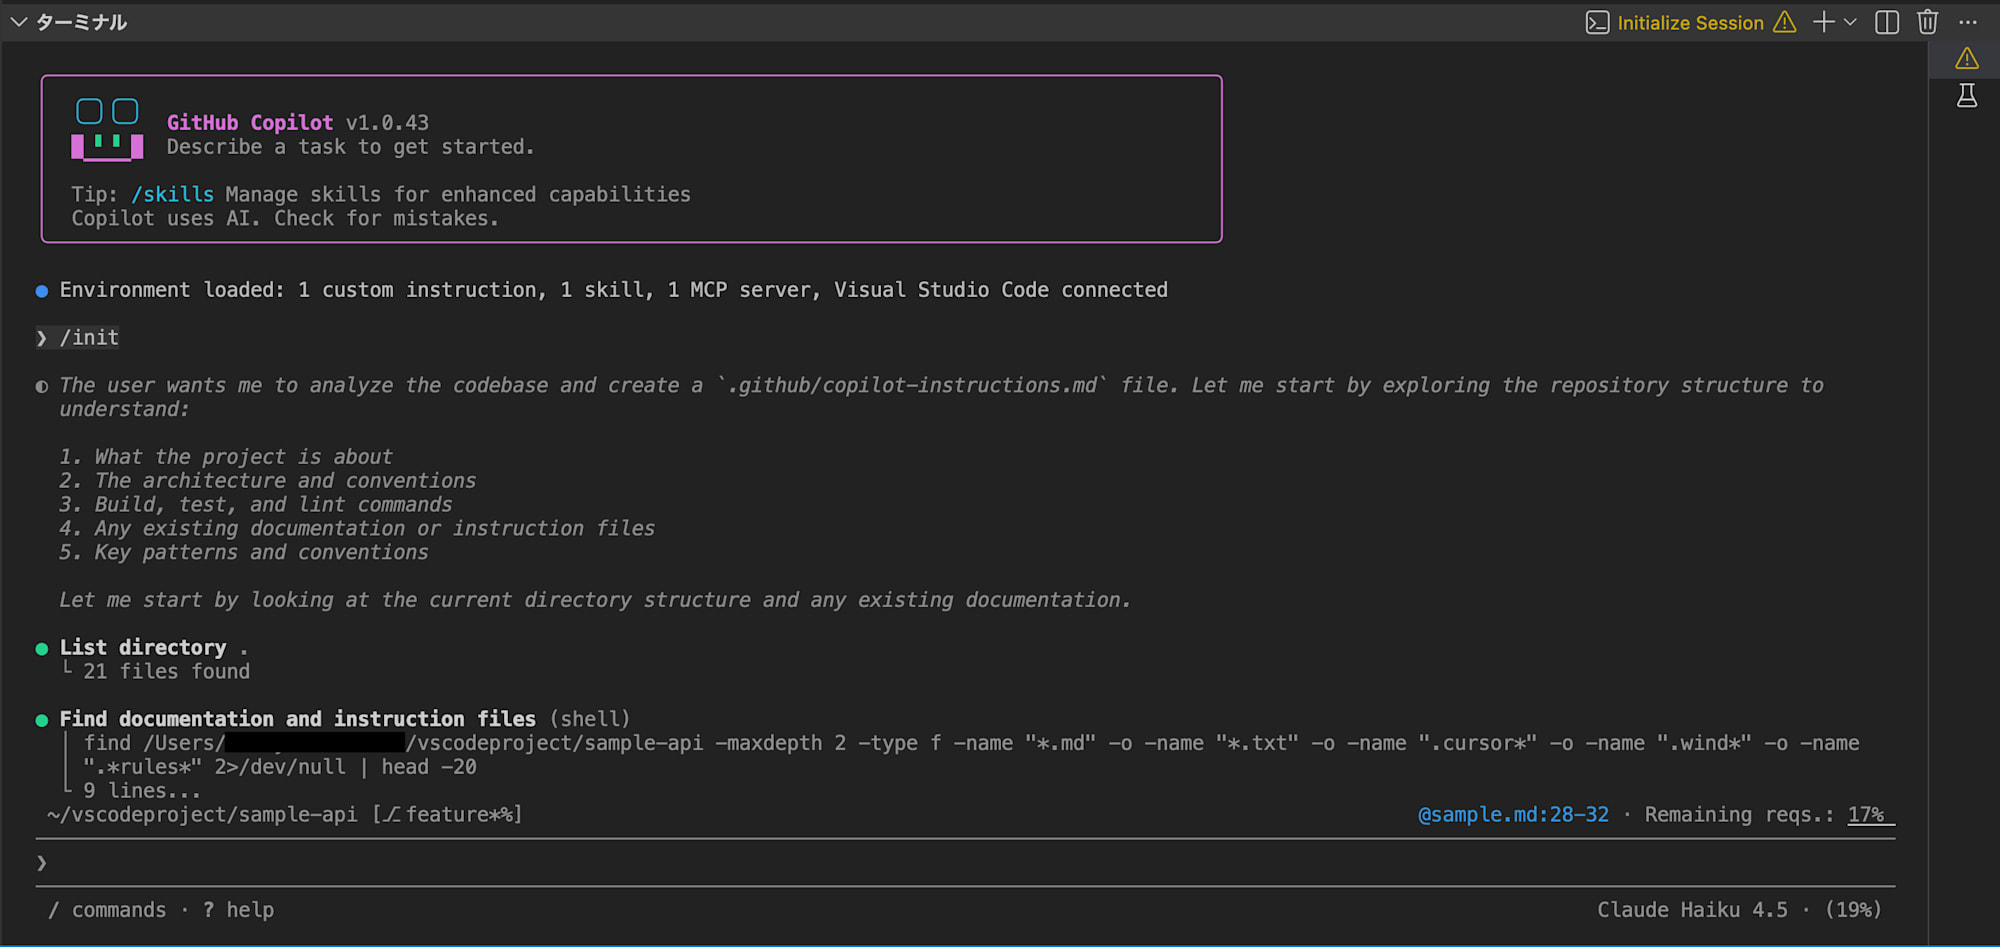2000x947 pixels.
Task: Click "1. What the project is about"
Action: (x=225, y=457)
